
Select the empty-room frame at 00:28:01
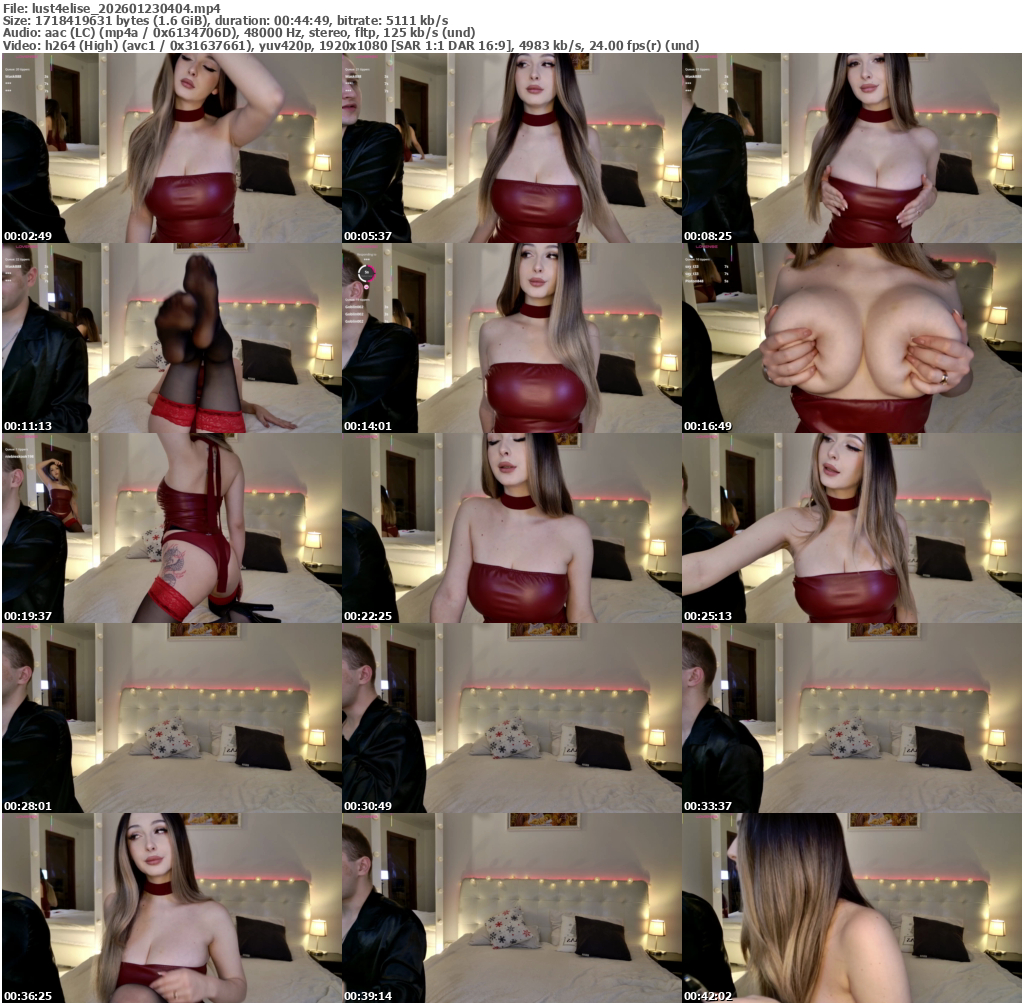[x=171, y=718]
